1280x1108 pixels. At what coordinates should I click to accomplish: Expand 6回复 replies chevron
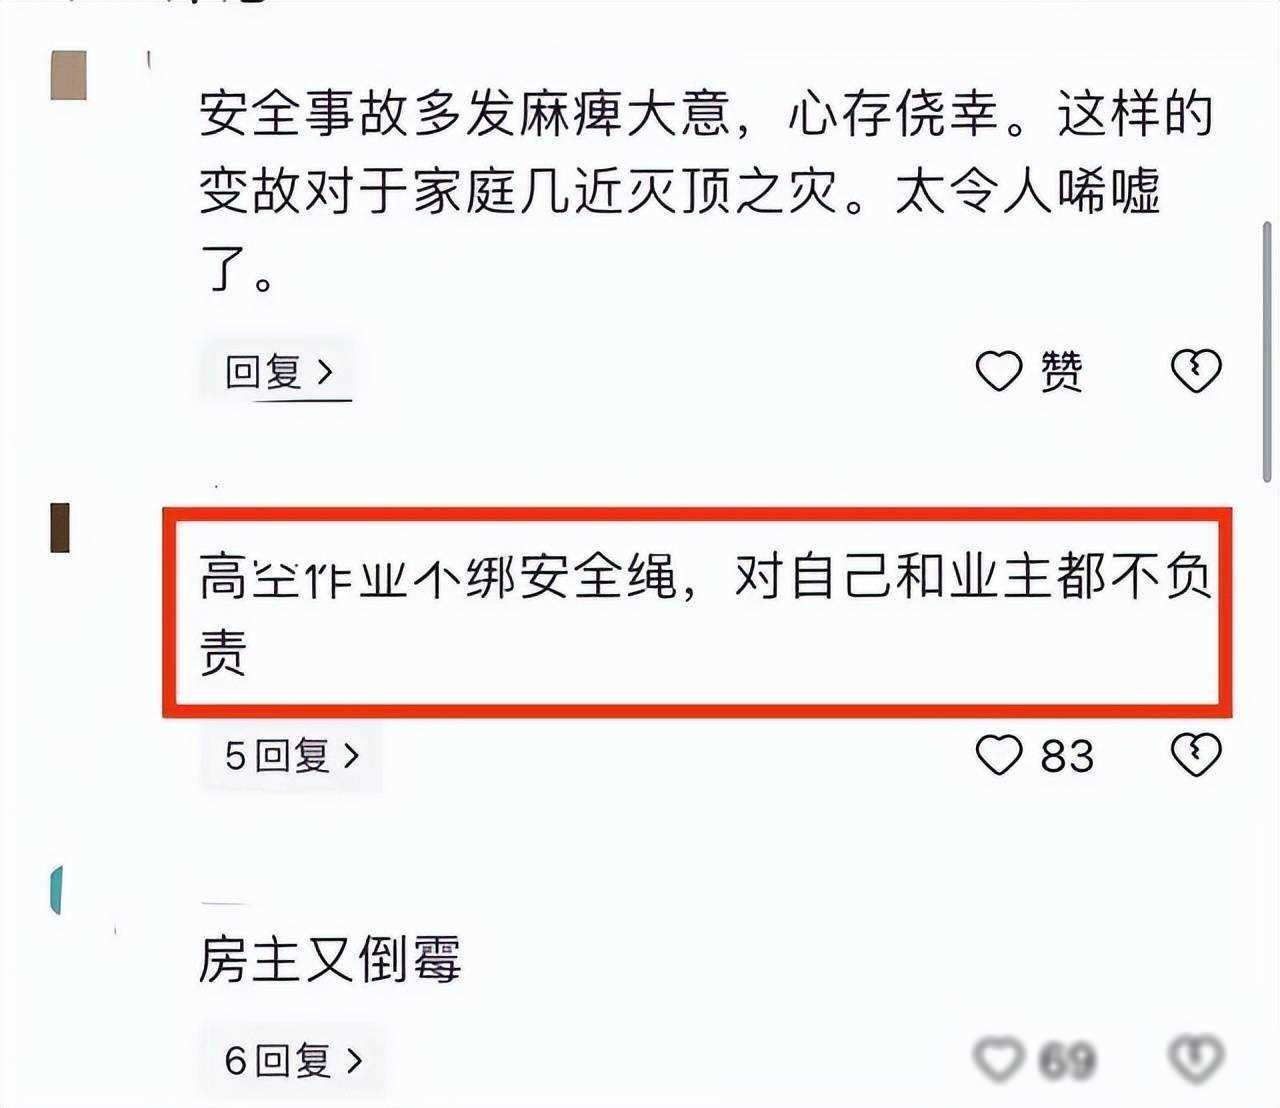[x=353, y=1059]
